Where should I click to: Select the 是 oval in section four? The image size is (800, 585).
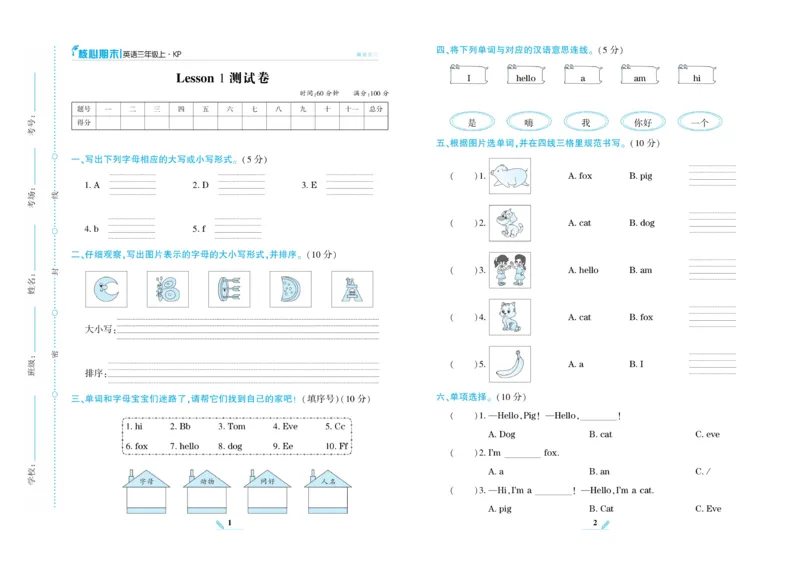tap(471, 120)
